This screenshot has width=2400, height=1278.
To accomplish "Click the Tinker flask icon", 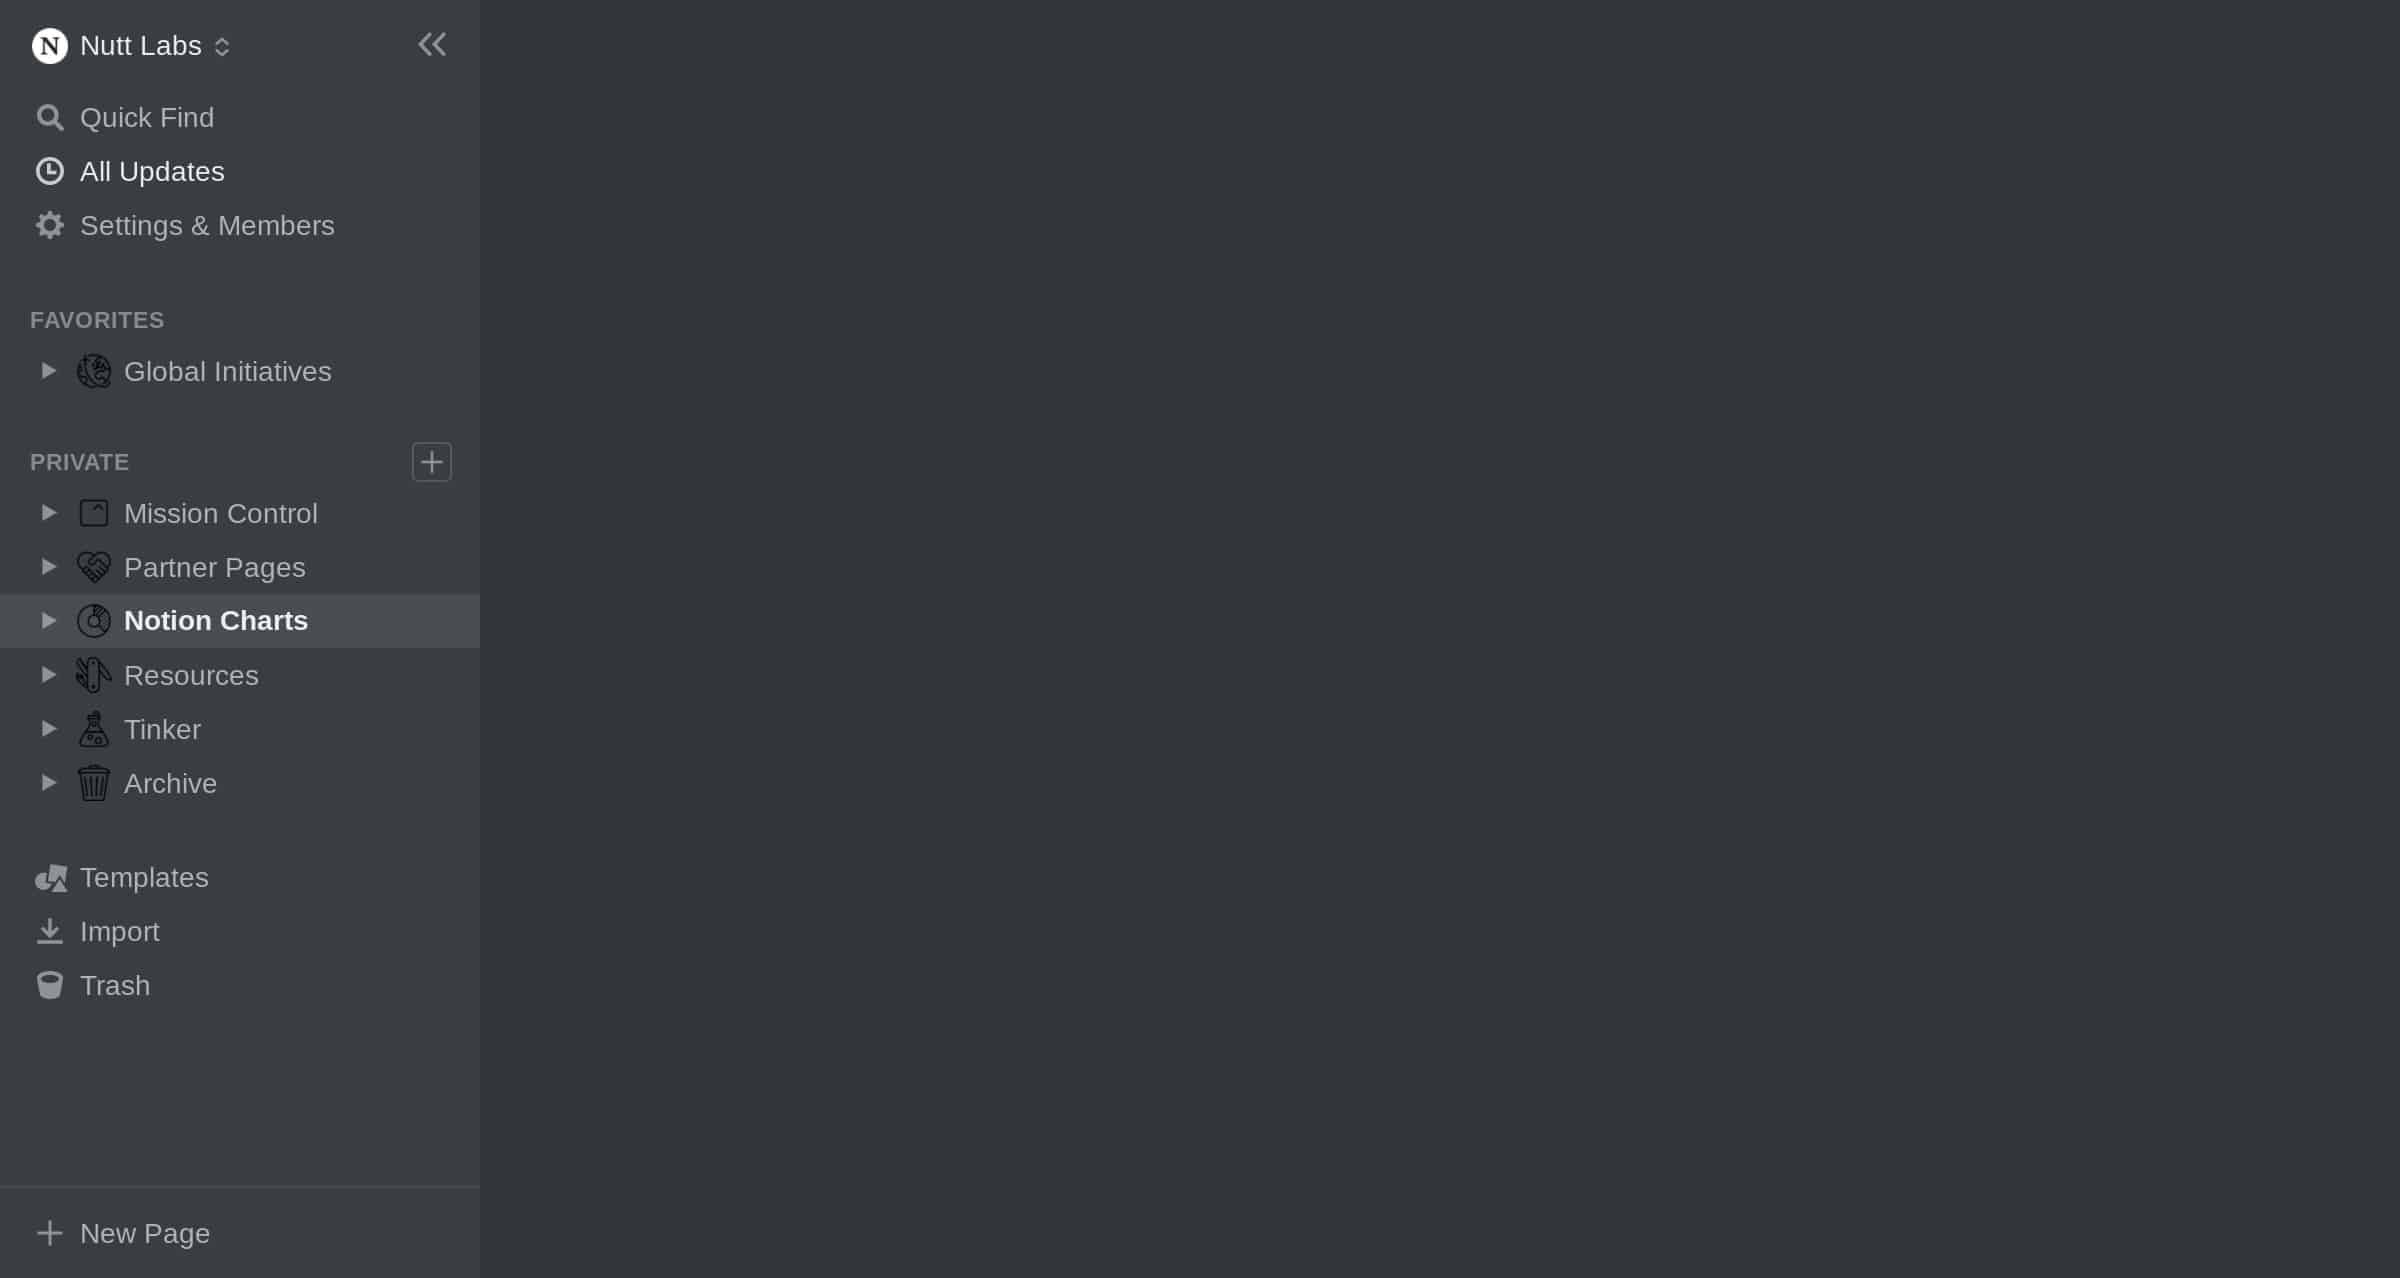I will 92,729.
